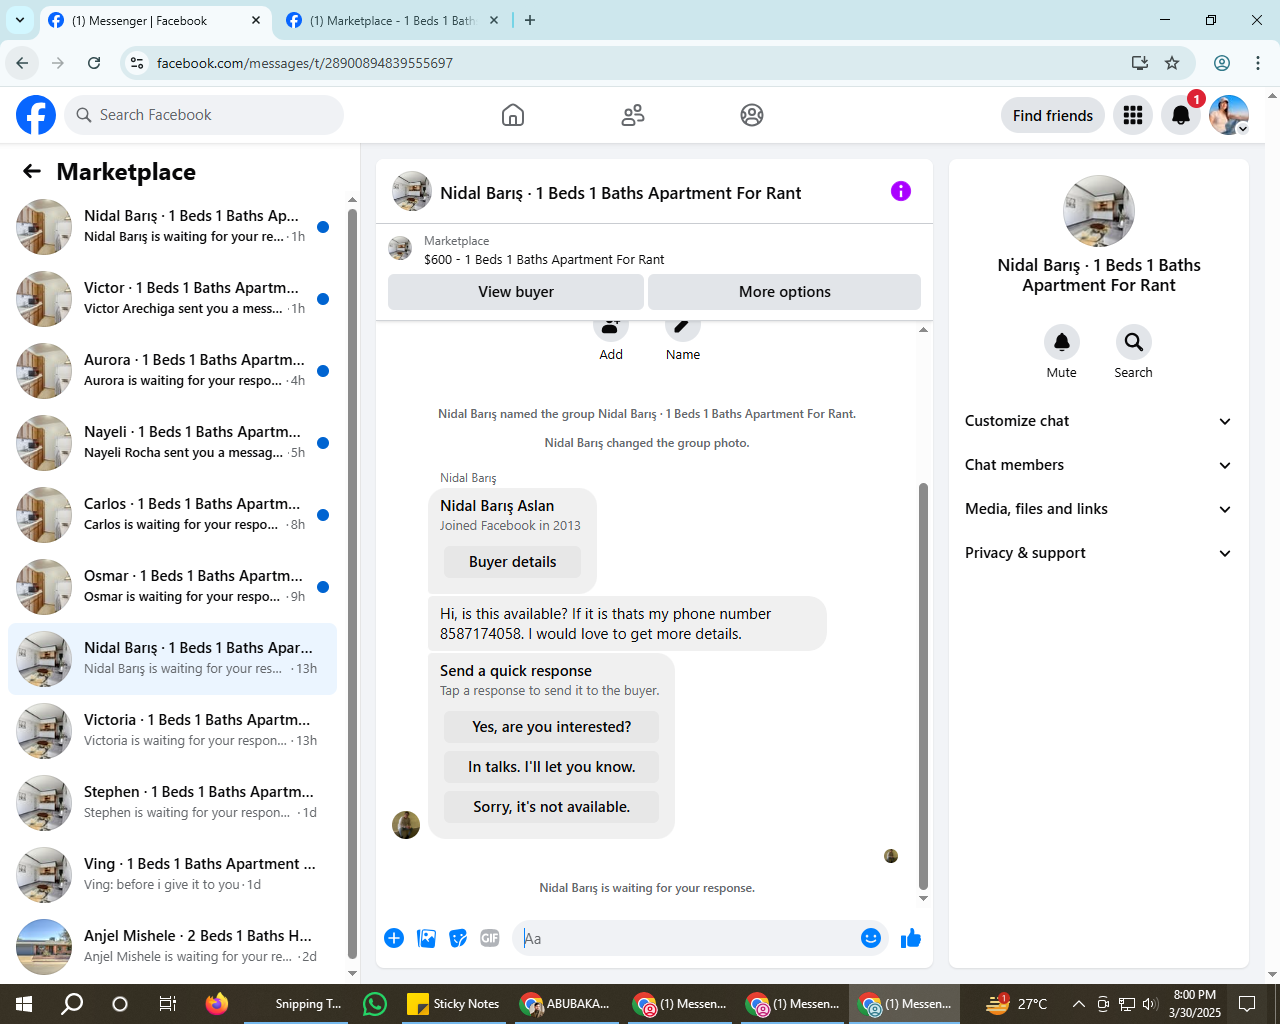Screen dimensions: 1280x1024
Task: Open the Notifications bell in the header
Action: pyautogui.click(x=1181, y=115)
